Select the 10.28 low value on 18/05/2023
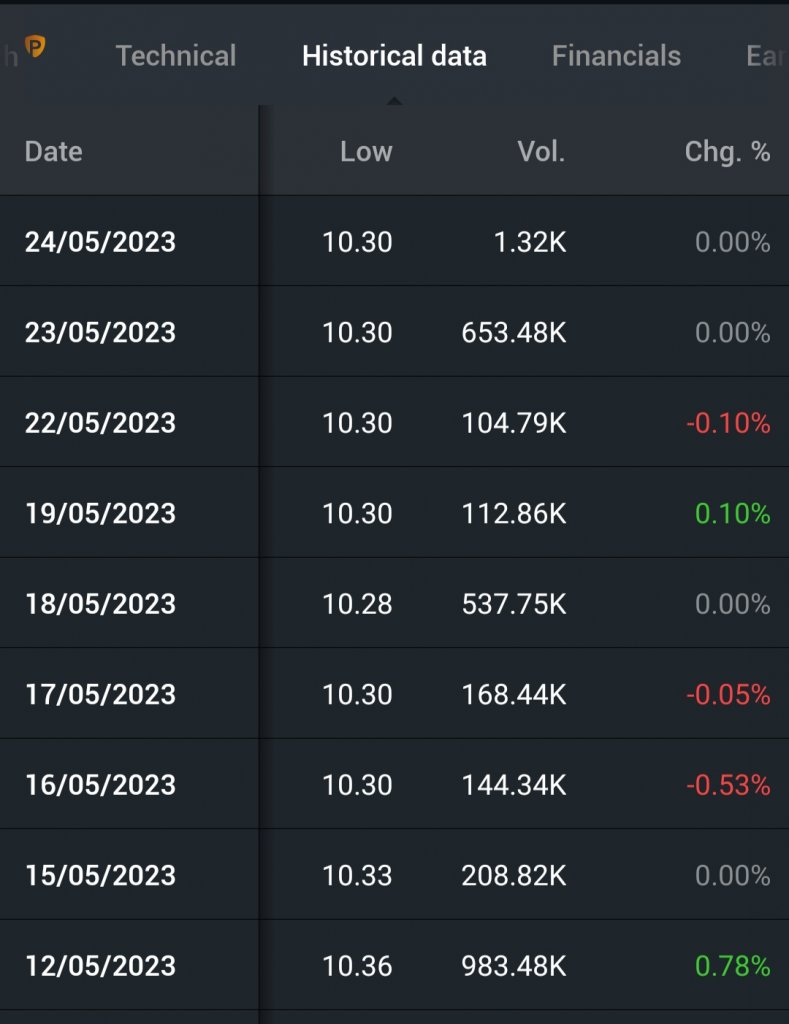Viewport: 789px width, 1024px height. 357,604
